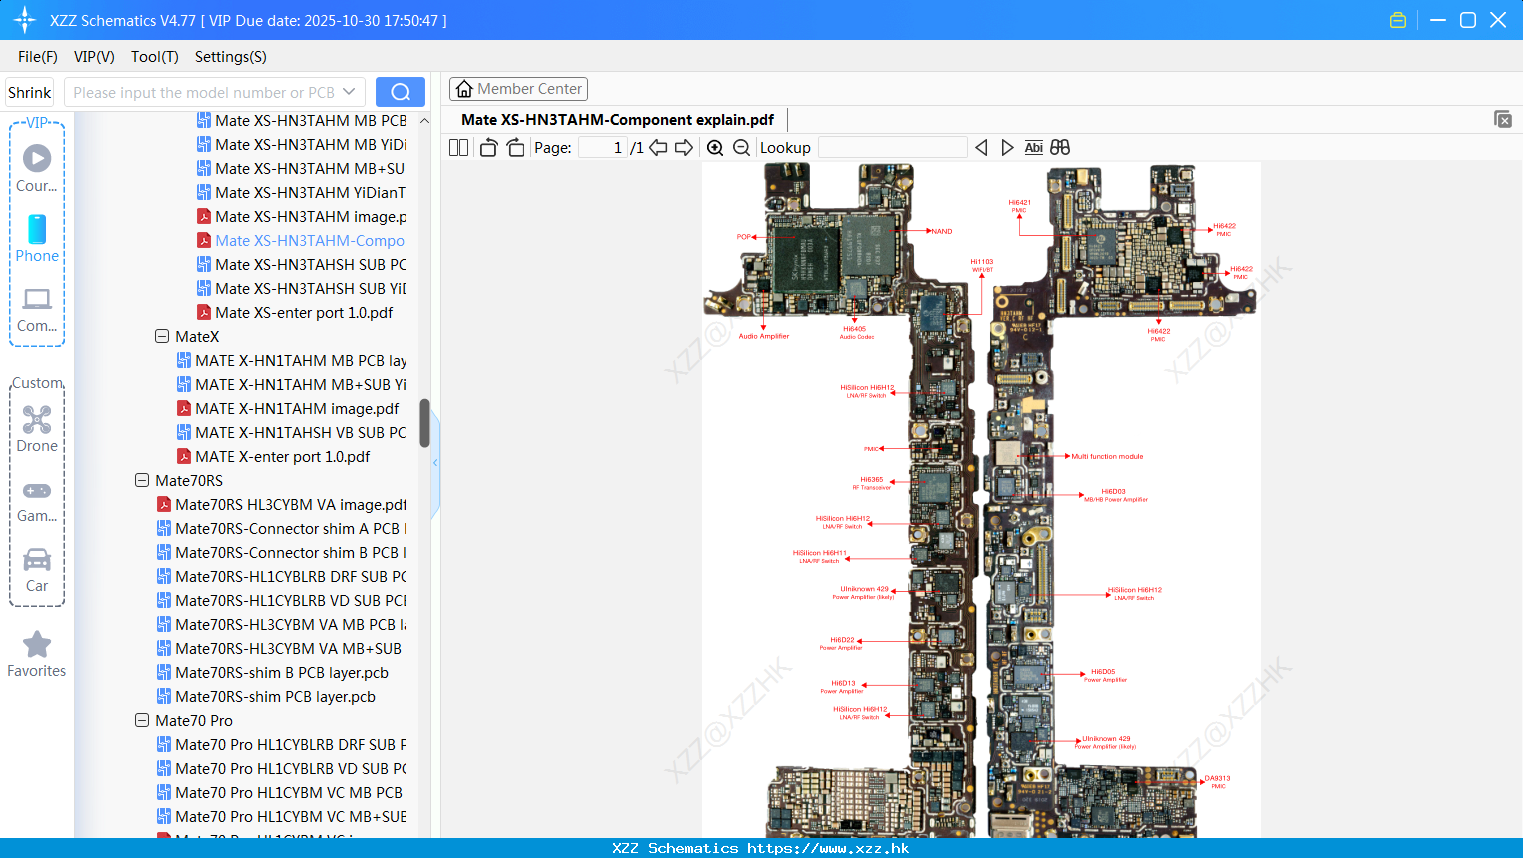Open Mate70RS-Connector shim A PCB file
1523x858 pixels.
pyautogui.click(x=281, y=529)
